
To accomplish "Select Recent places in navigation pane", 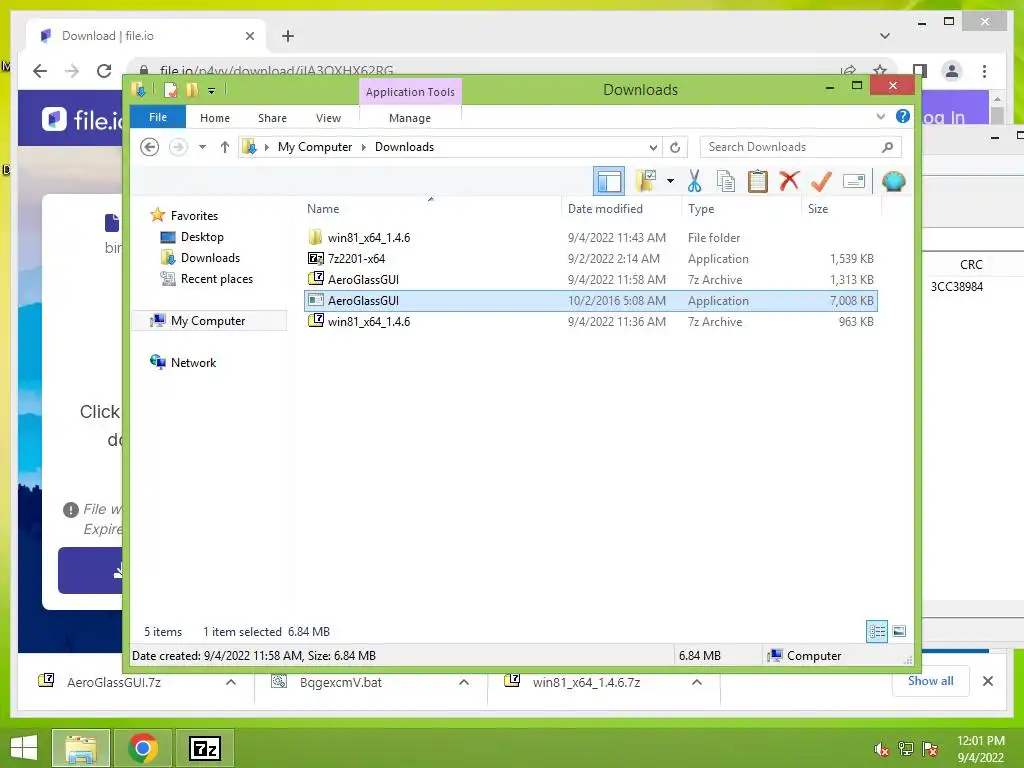I will click(217, 279).
